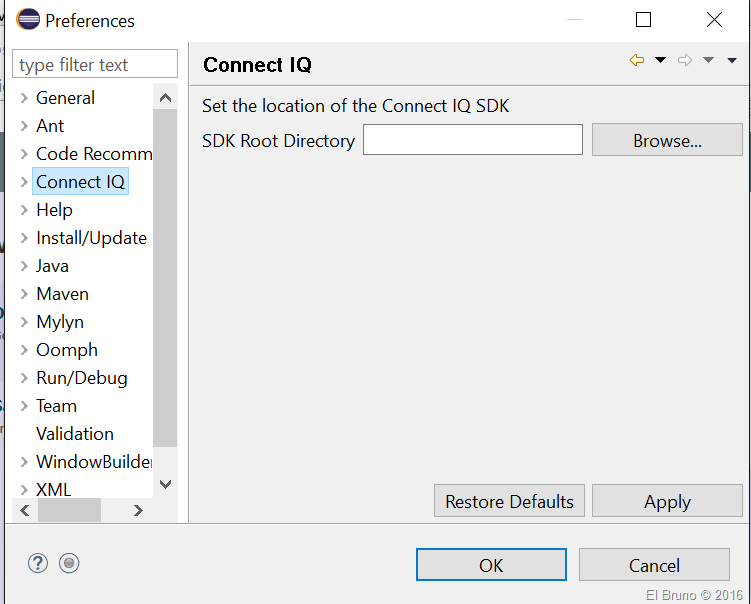Select Connect IQ in the tree

tap(80, 182)
